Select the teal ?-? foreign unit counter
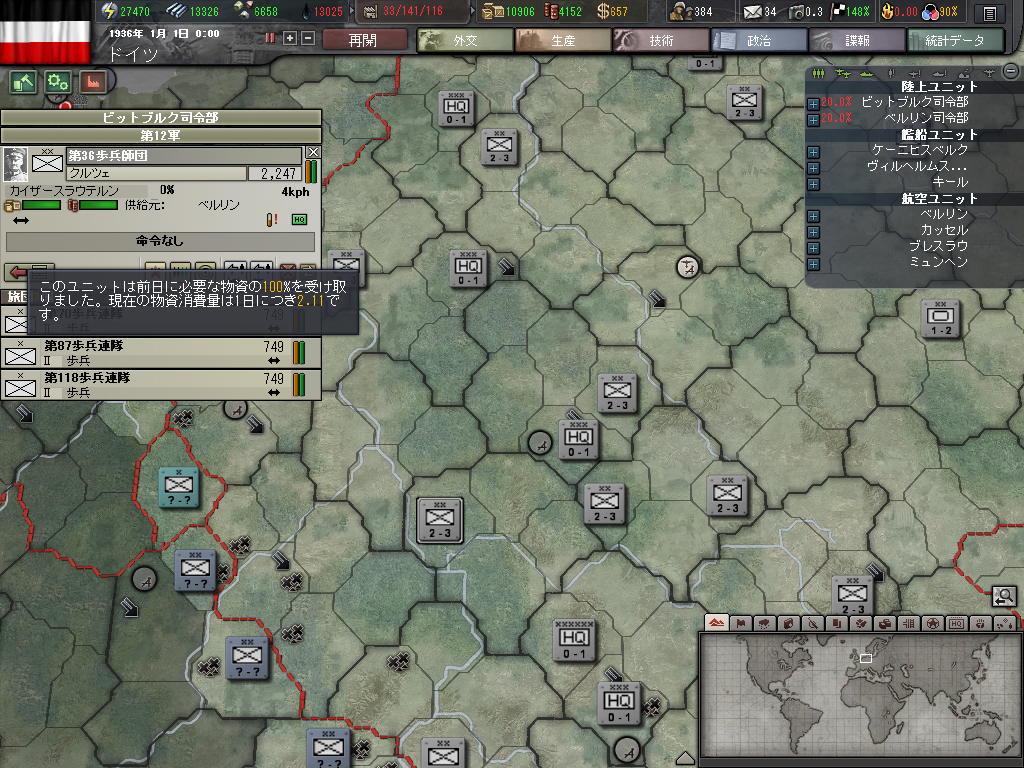 point(178,488)
